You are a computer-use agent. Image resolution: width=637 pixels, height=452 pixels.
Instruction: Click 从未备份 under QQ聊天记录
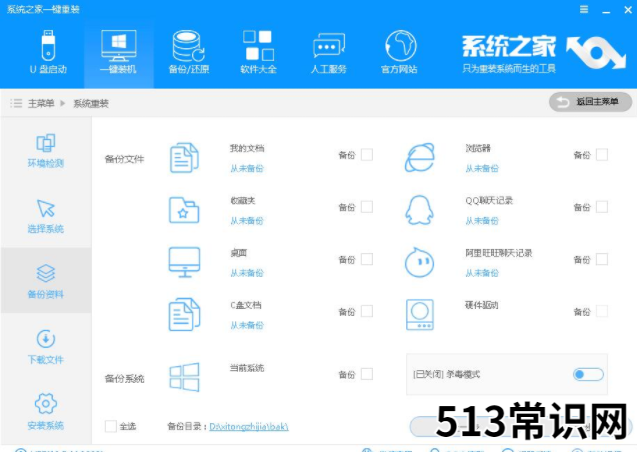(x=482, y=221)
